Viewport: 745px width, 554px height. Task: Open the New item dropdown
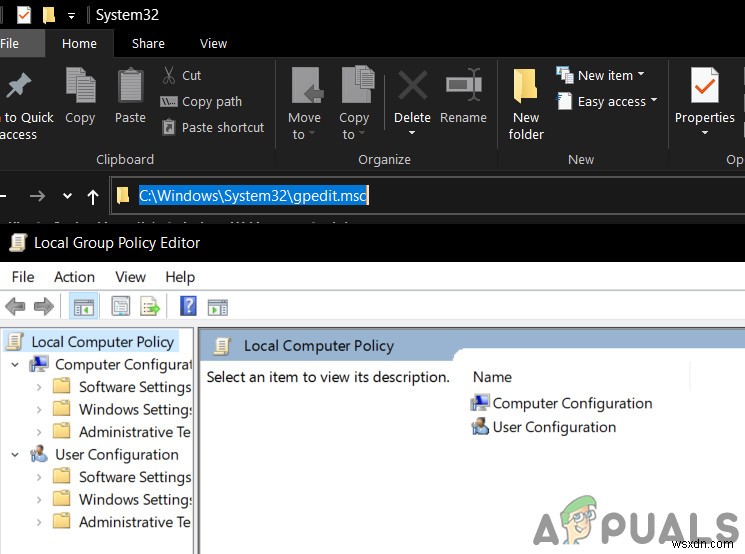click(601, 75)
